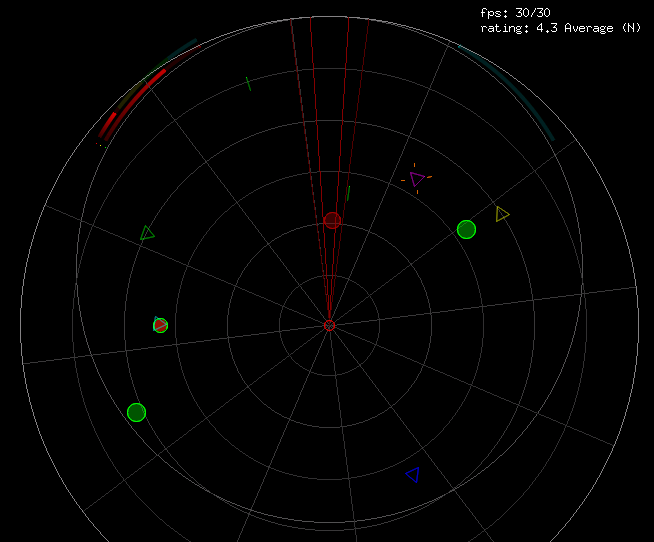
Task: Click the red circle in the scan cone
Action: 332,220
